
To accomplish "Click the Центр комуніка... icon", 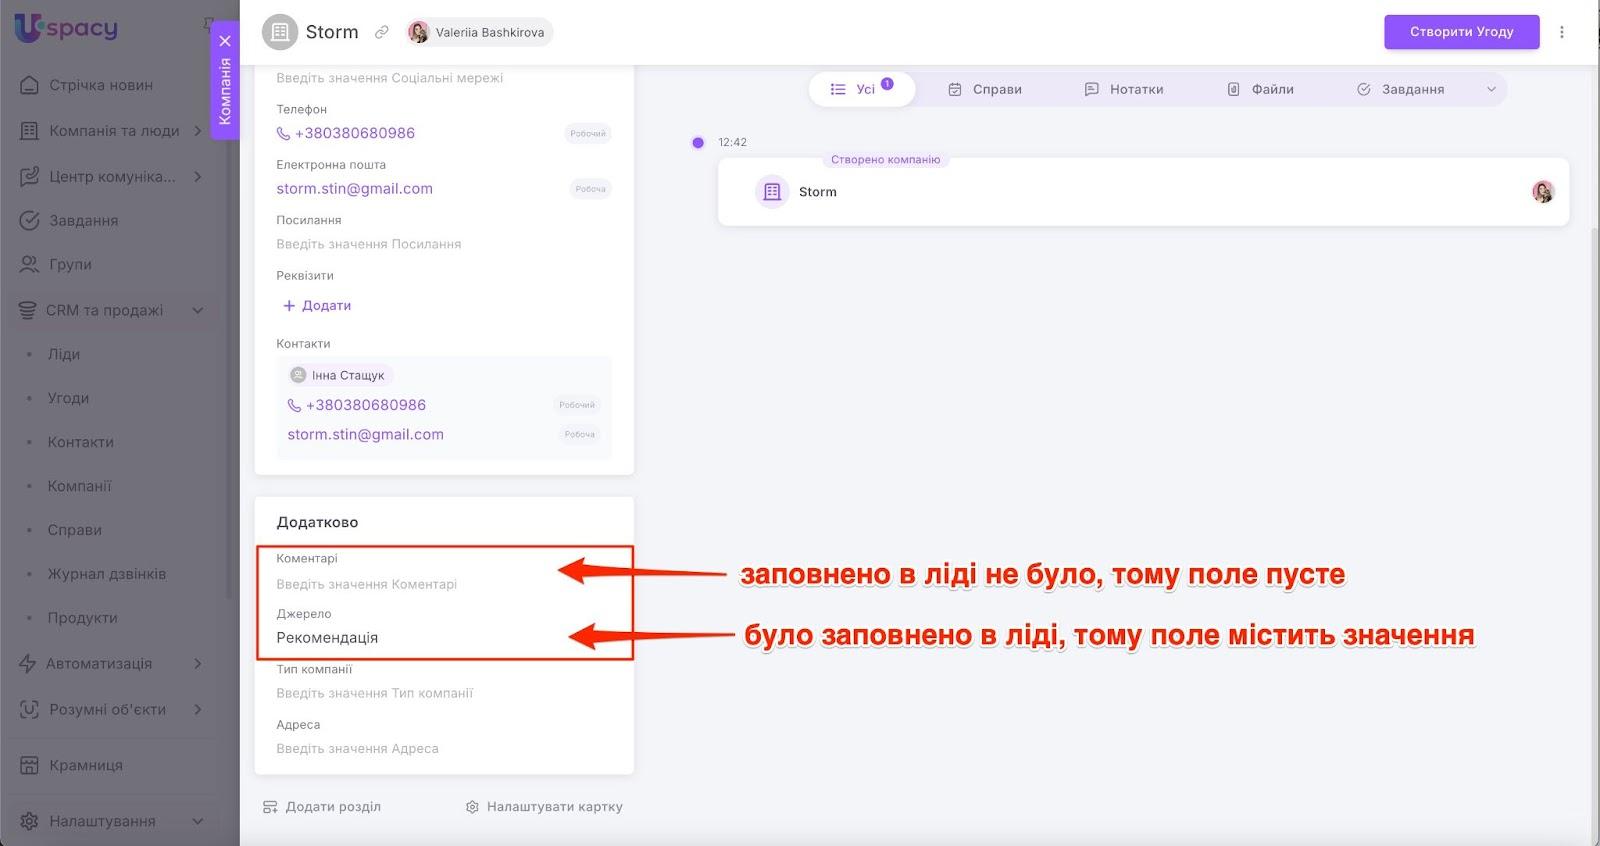I will tap(30, 176).
